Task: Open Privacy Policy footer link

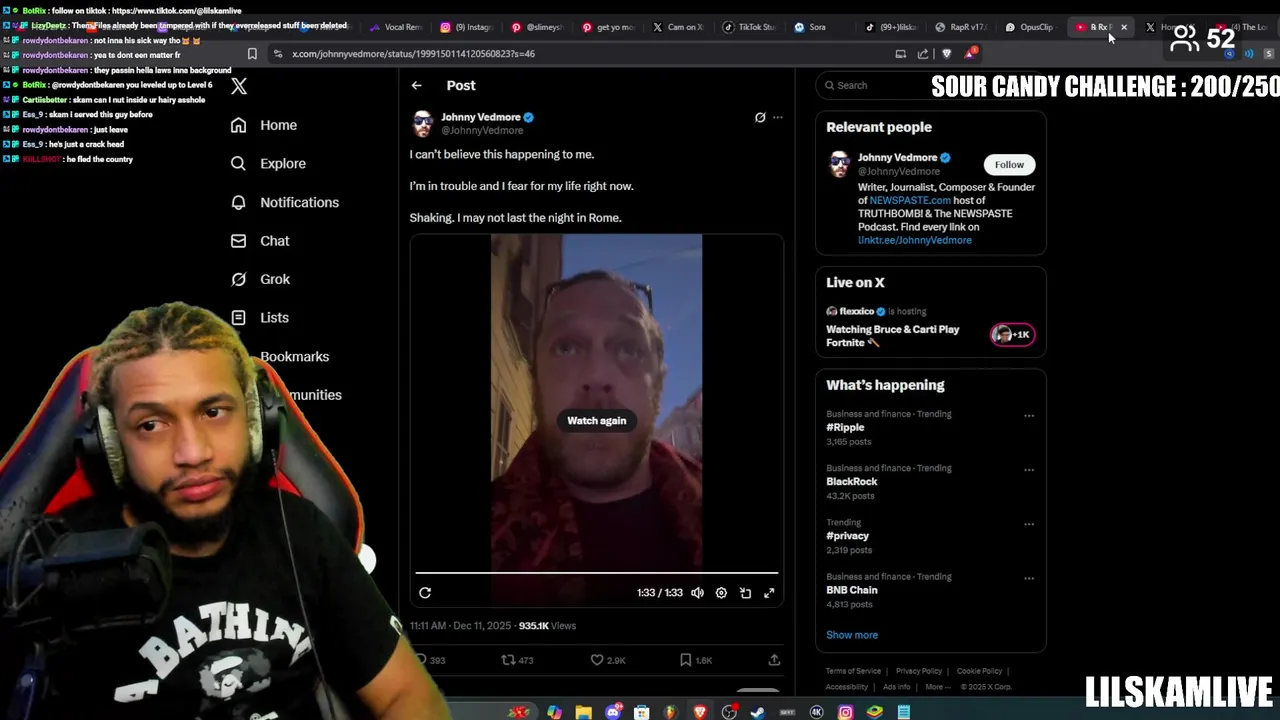Action: (919, 671)
